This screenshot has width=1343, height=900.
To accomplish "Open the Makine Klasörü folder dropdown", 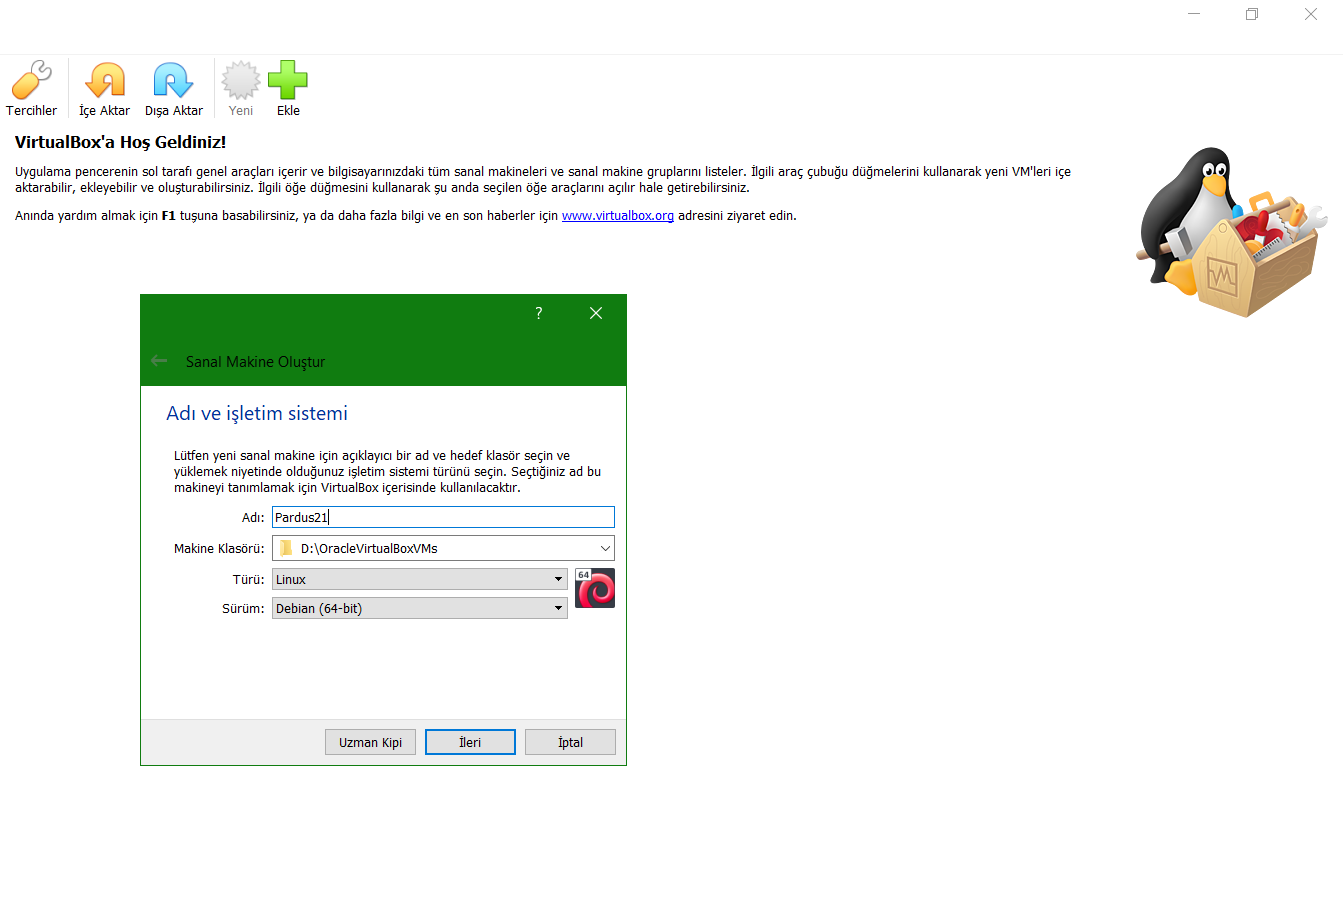I will point(443,548).
